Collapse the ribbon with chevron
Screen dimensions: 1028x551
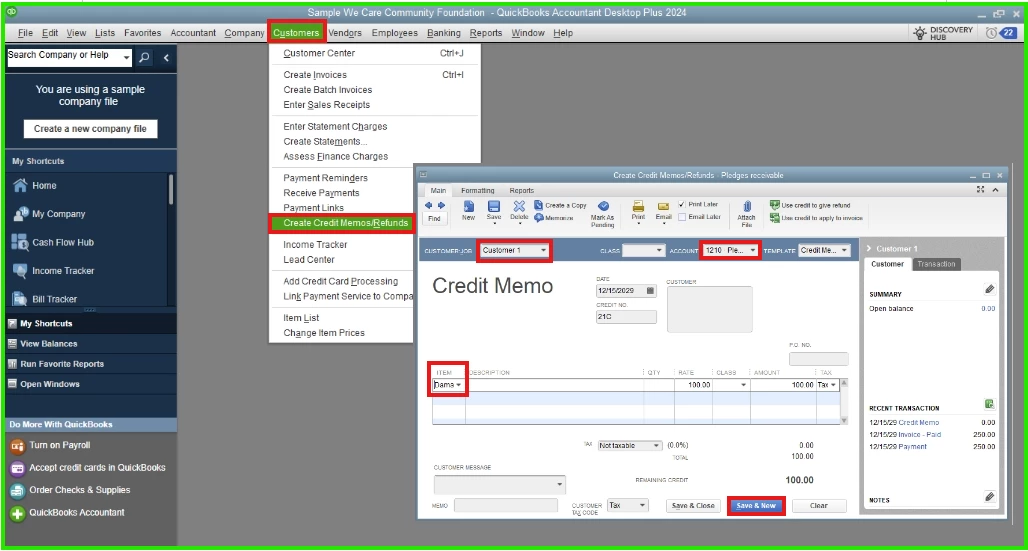(x=995, y=190)
